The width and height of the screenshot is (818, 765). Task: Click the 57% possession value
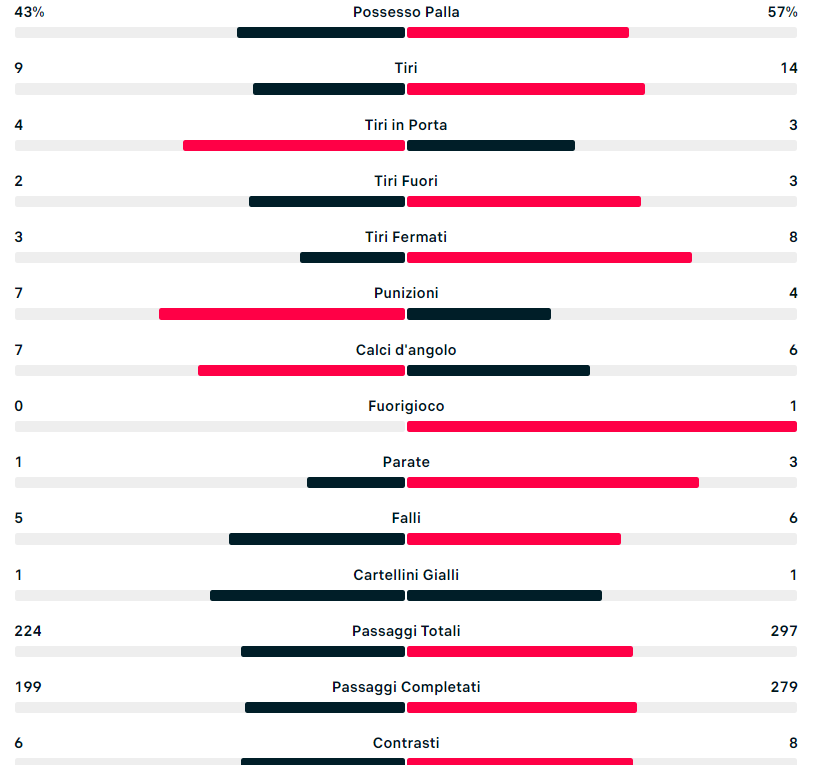(782, 12)
